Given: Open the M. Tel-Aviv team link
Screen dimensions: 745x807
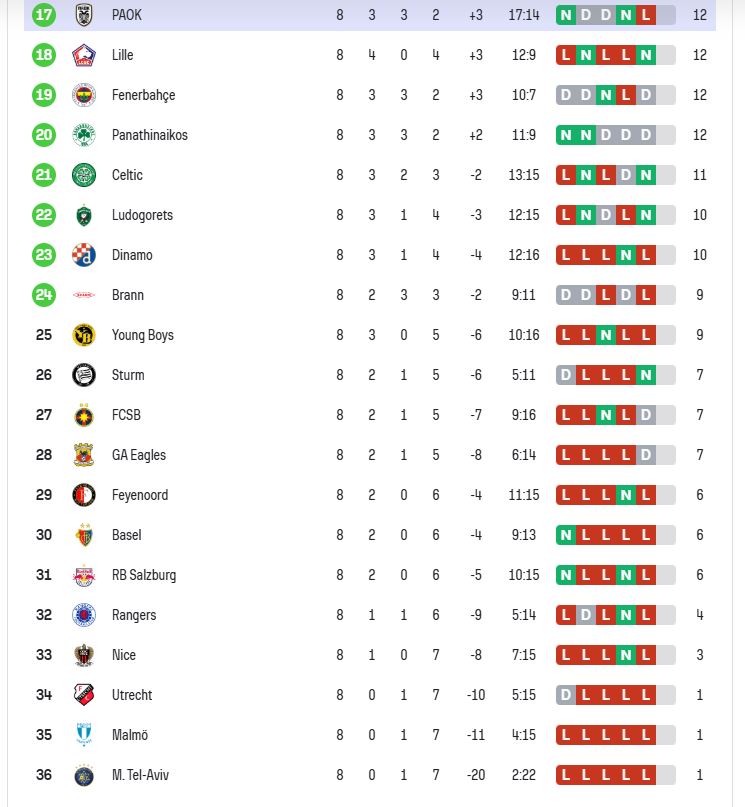Looking at the screenshot, I should [x=141, y=775].
